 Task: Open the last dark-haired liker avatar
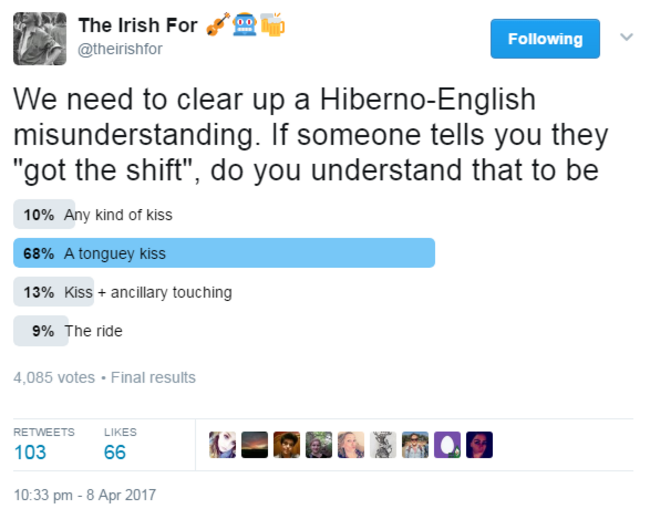[479, 445]
